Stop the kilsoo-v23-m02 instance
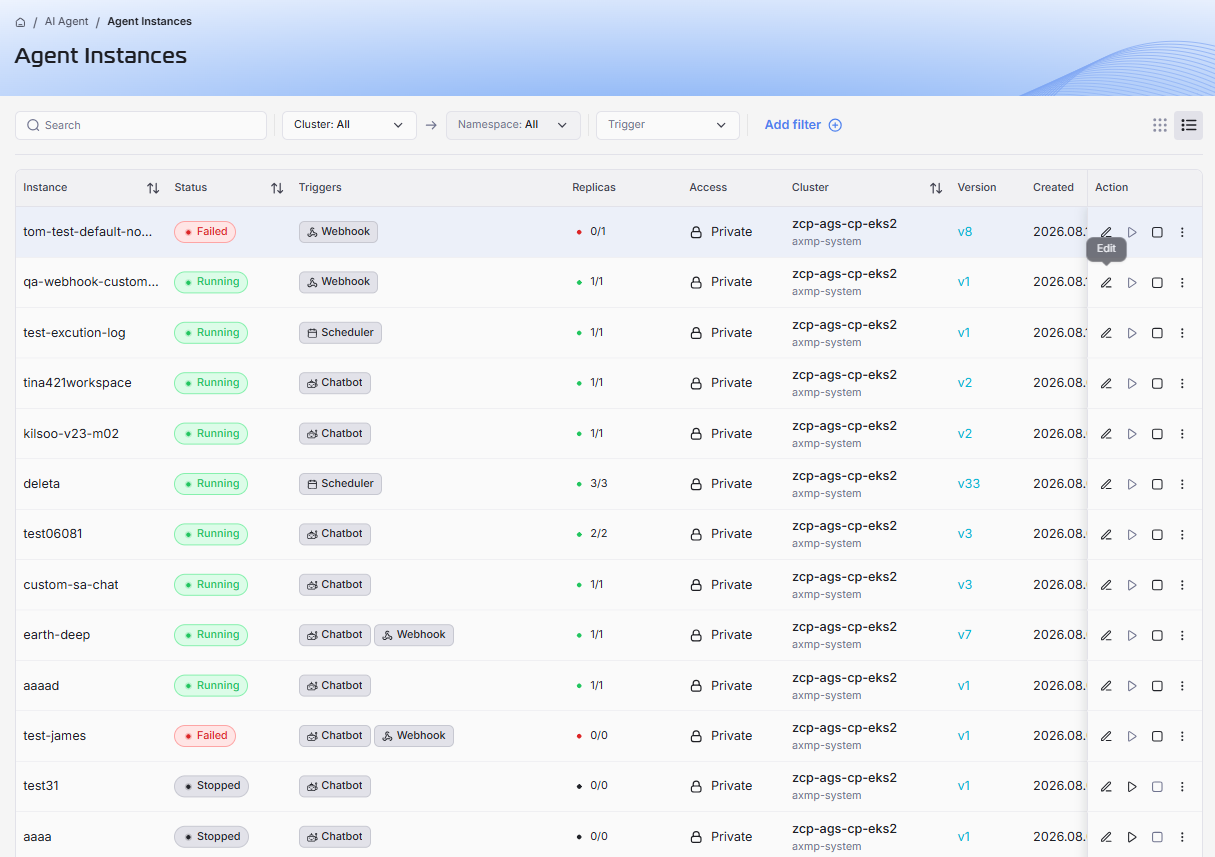 pyautogui.click(x=1157, y=434)
